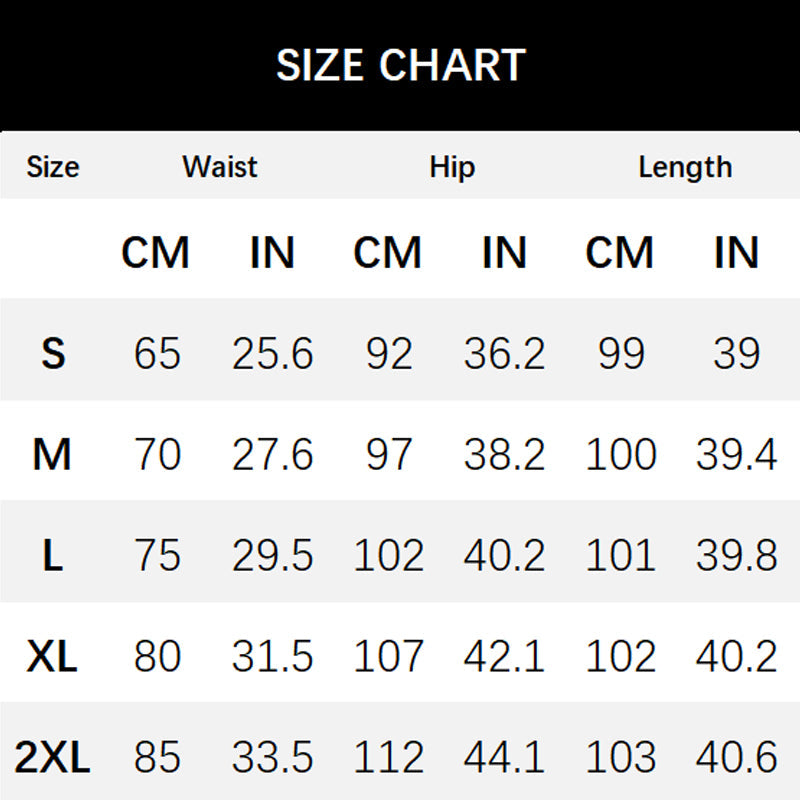Select the CM label under Length
The height and width of the screenshot is (800, 800).
point(619,254)
